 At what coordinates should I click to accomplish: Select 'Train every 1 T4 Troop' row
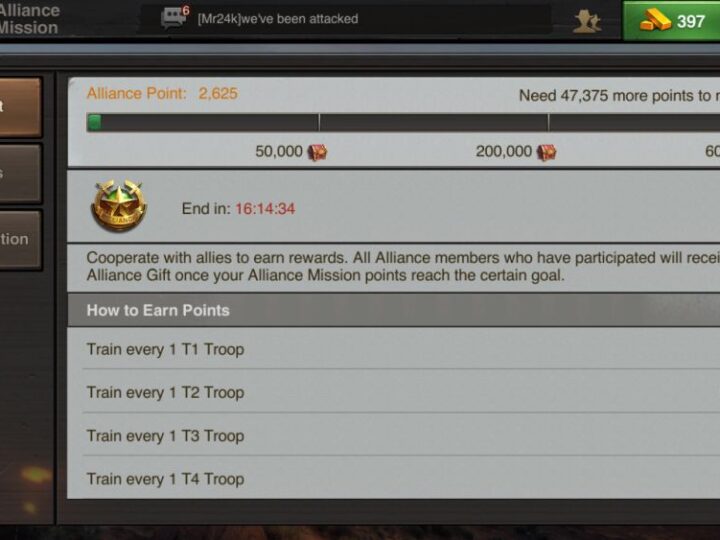[394, 478]
